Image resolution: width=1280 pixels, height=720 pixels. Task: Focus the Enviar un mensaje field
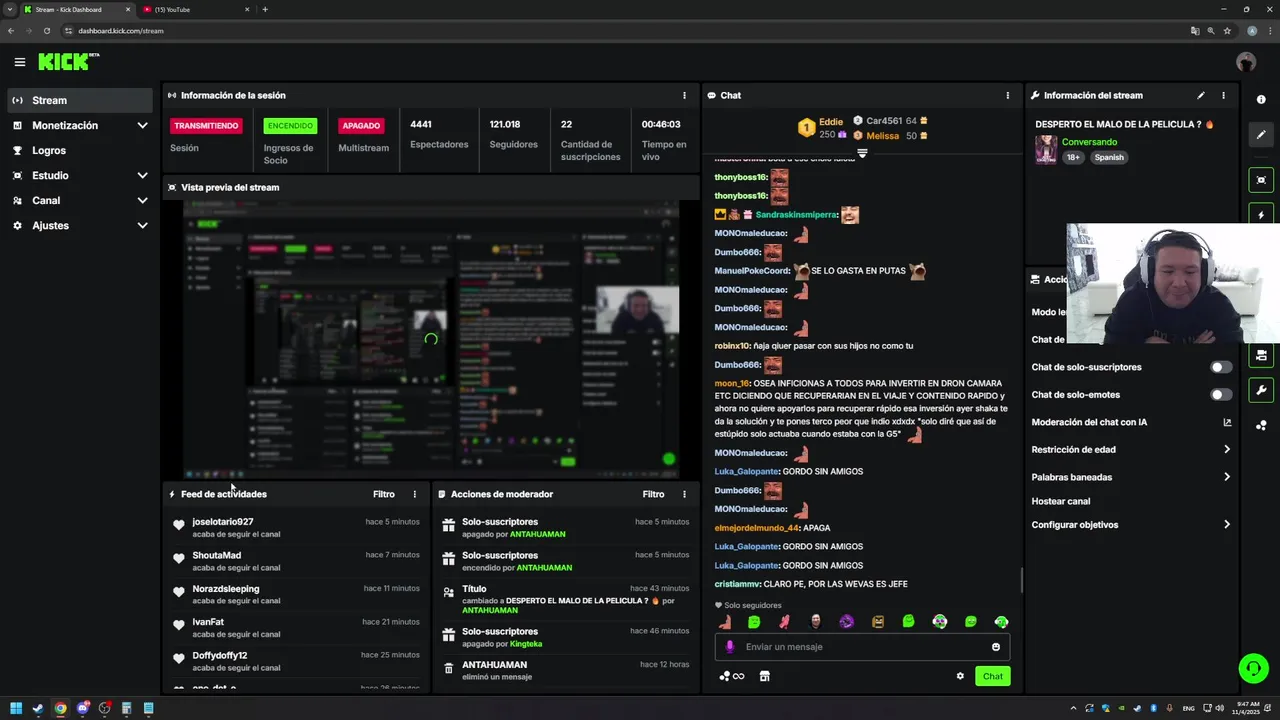(x=862, y=647)
